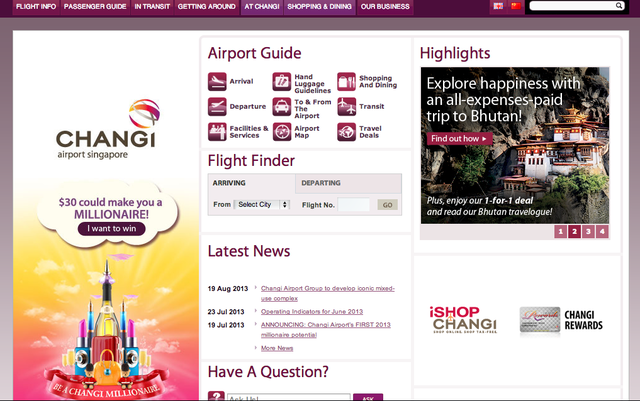Screen dimensions: 640x401
Task: Click the question mark icon
Action: [x=216, y=396]
